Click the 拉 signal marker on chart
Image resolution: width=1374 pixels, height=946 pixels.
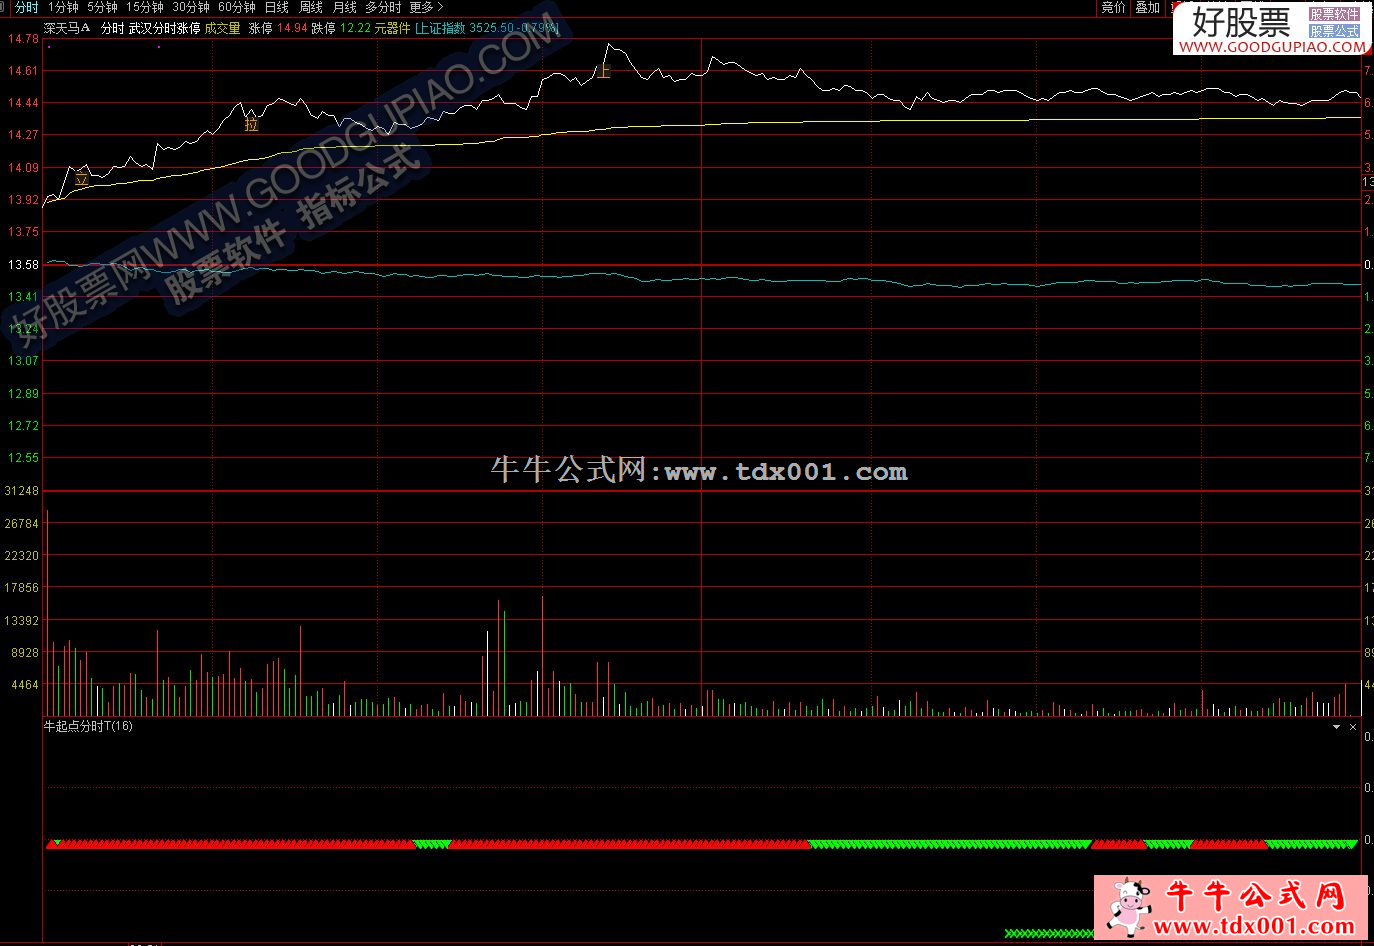click(251, 125)
